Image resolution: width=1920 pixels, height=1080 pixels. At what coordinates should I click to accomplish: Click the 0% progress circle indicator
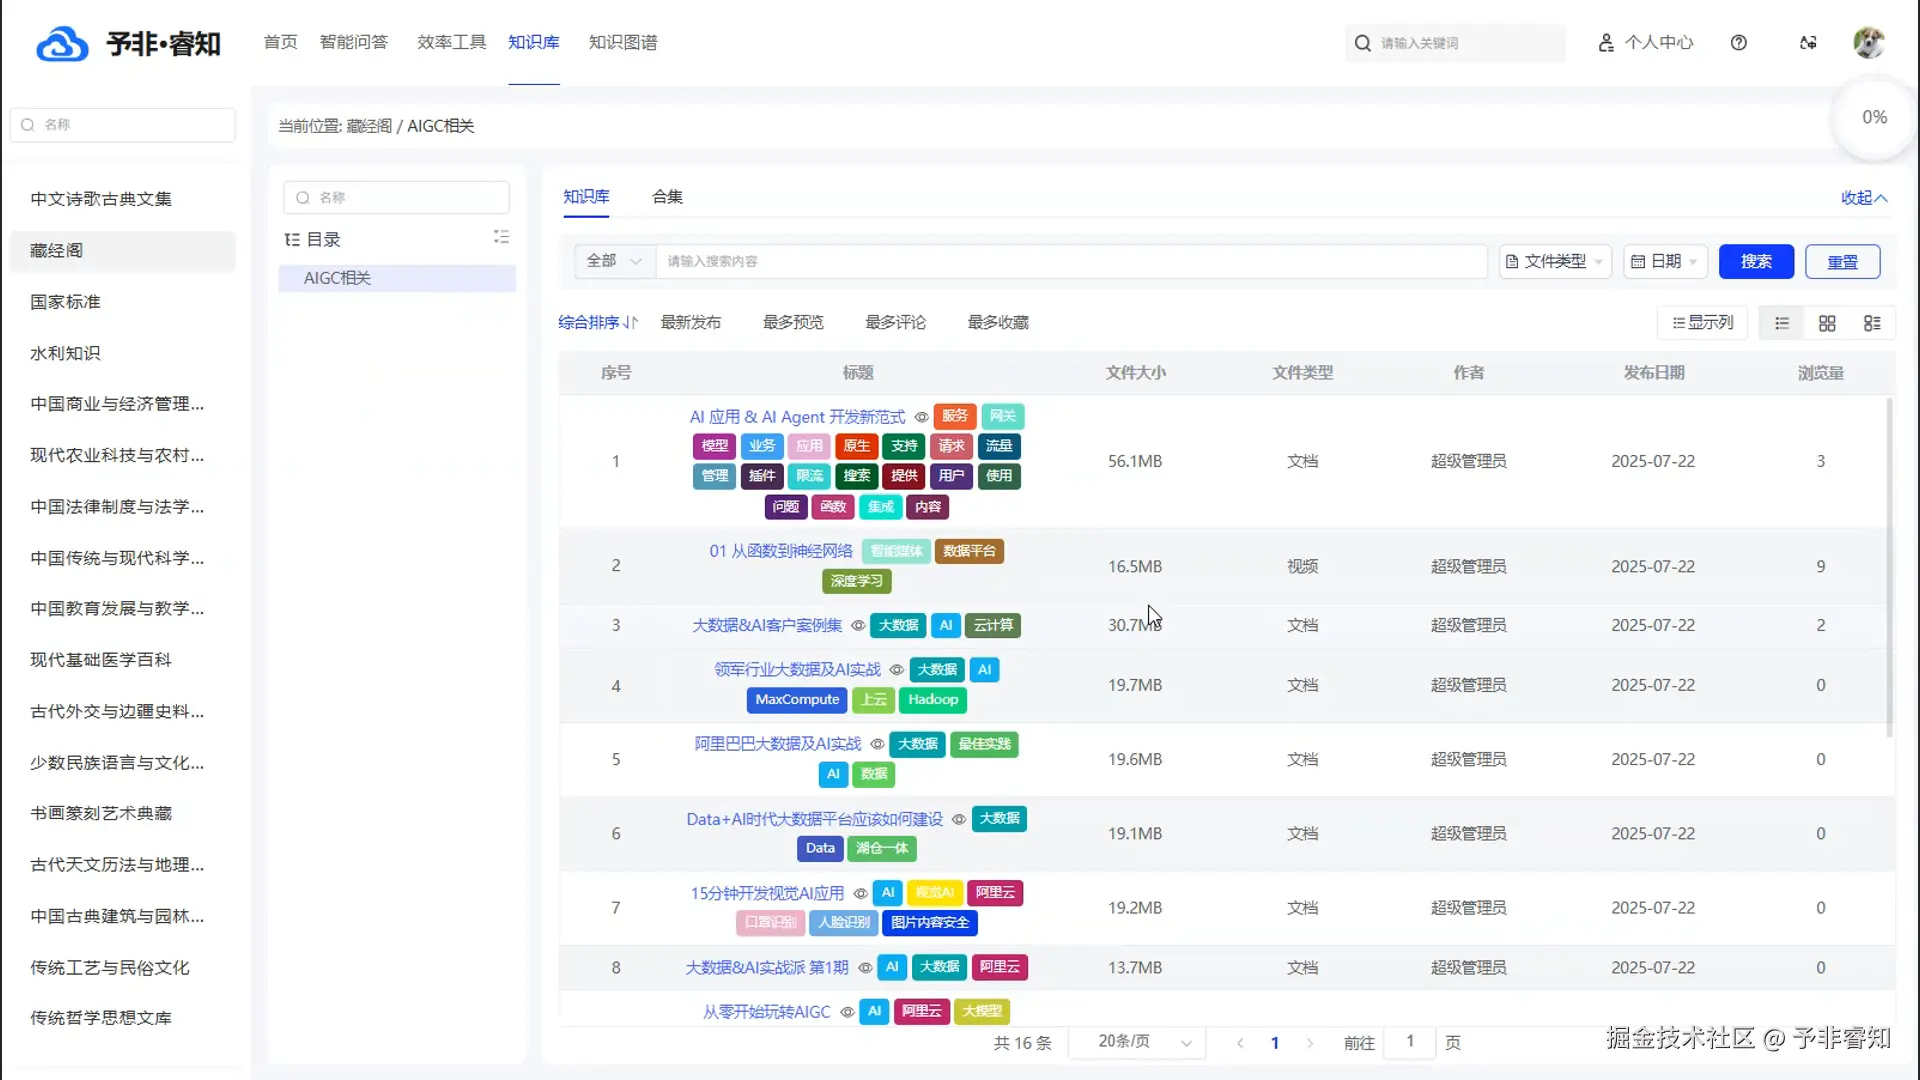(1874, 118)
